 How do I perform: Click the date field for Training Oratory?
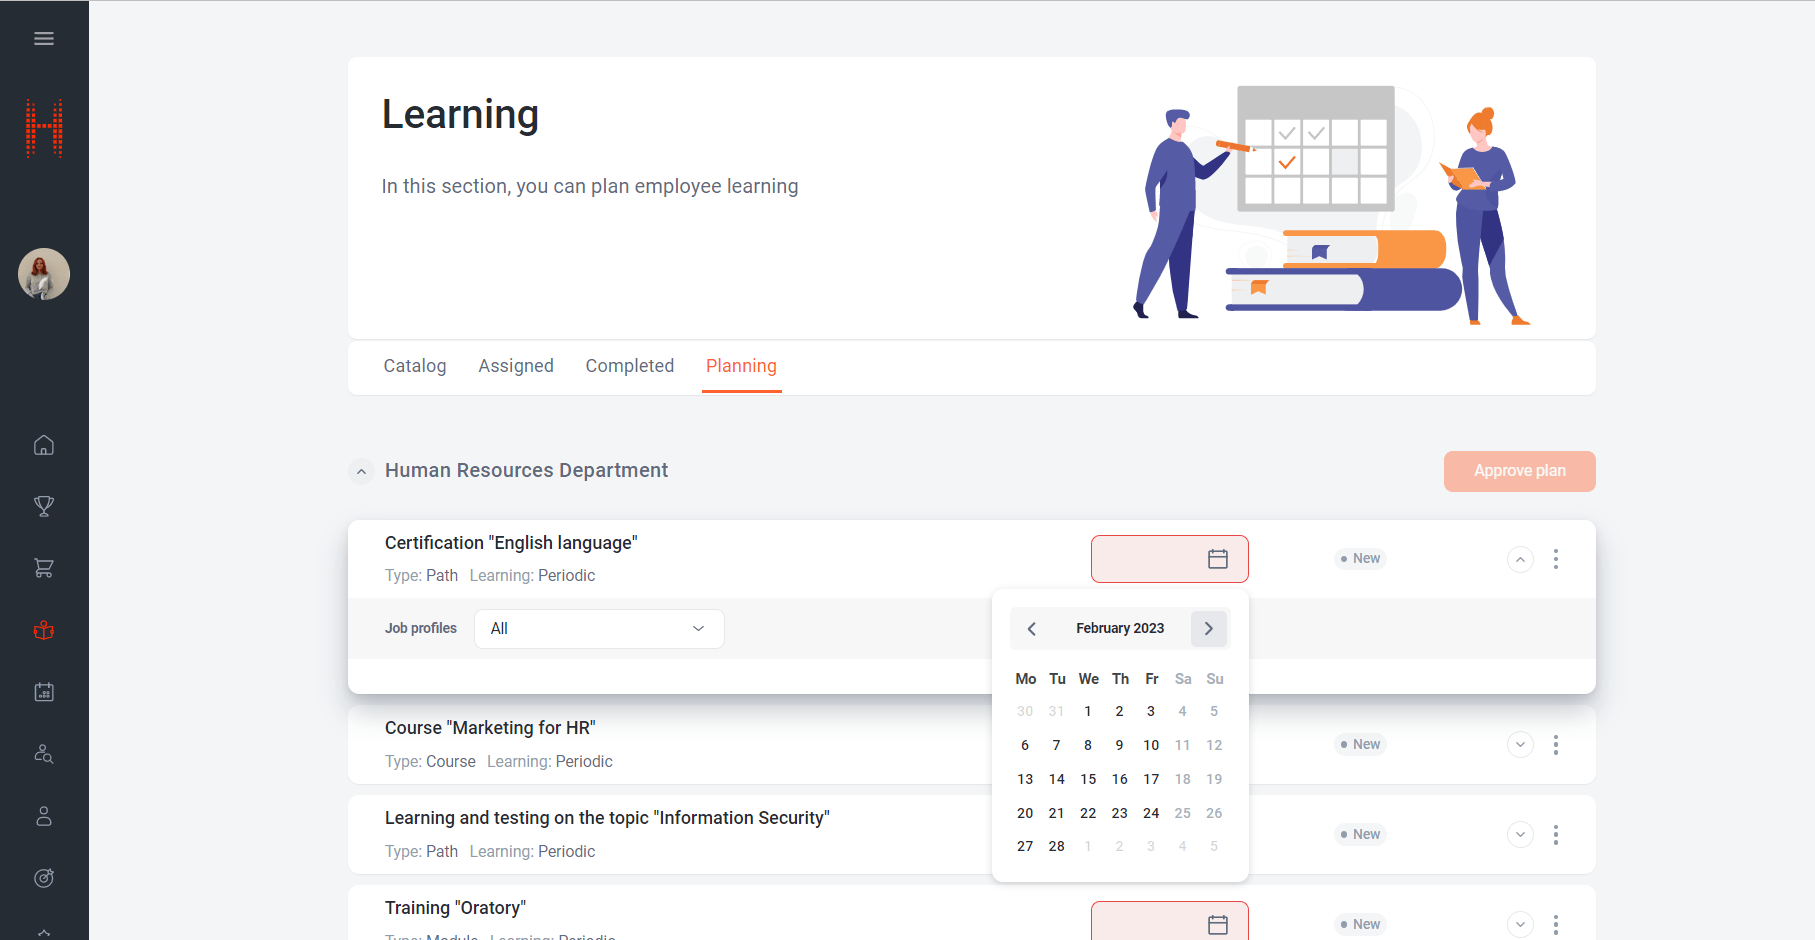point(1169,923)
